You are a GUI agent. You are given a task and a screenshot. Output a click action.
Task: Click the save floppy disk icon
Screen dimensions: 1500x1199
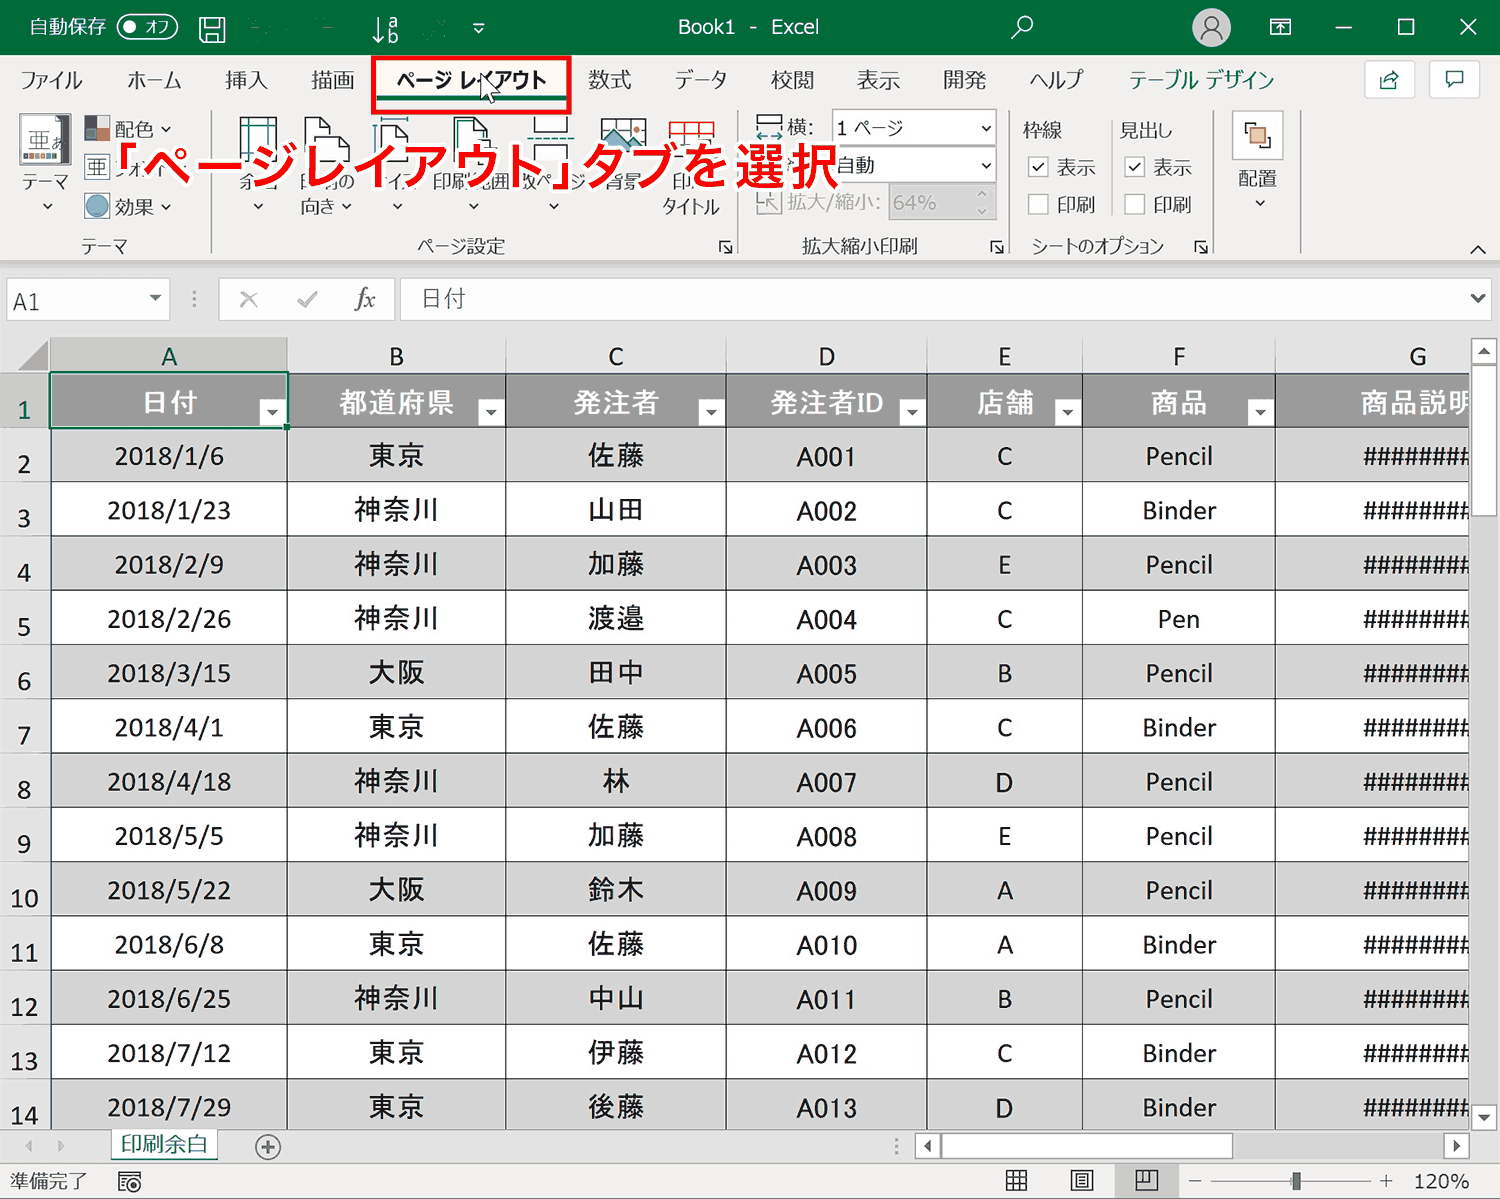tap(212, 29)
